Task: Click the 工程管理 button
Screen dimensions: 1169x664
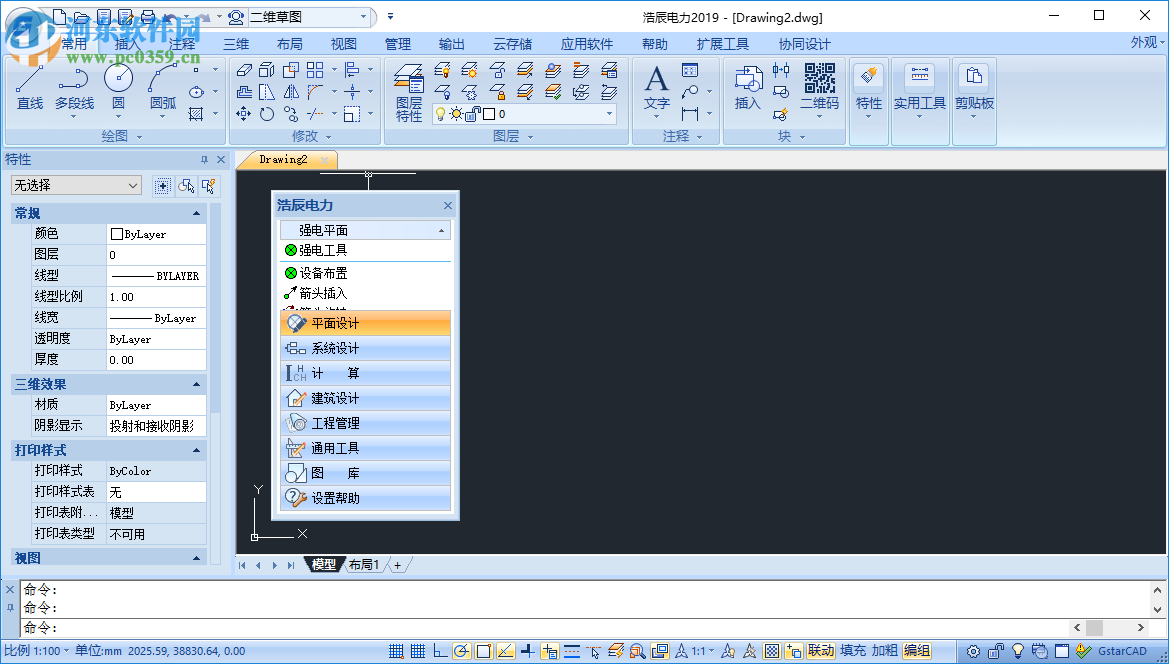Action: (x=365, y=423)
